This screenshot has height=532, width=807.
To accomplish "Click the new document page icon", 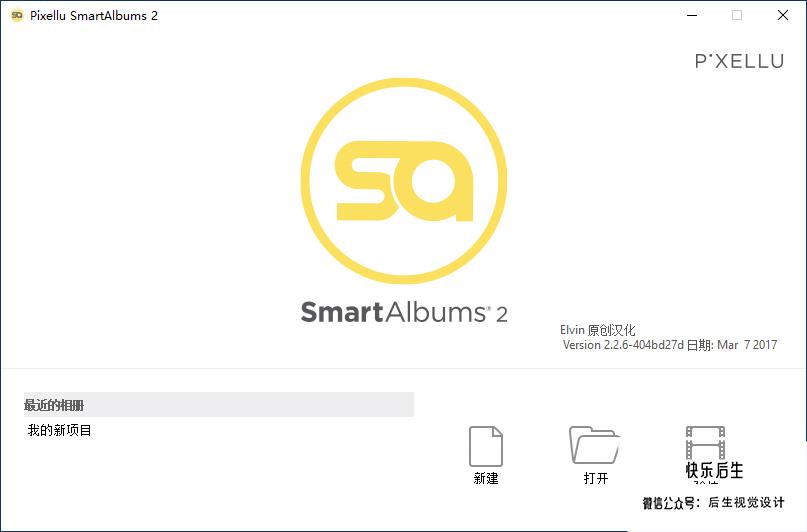I will tap(486, 446).
